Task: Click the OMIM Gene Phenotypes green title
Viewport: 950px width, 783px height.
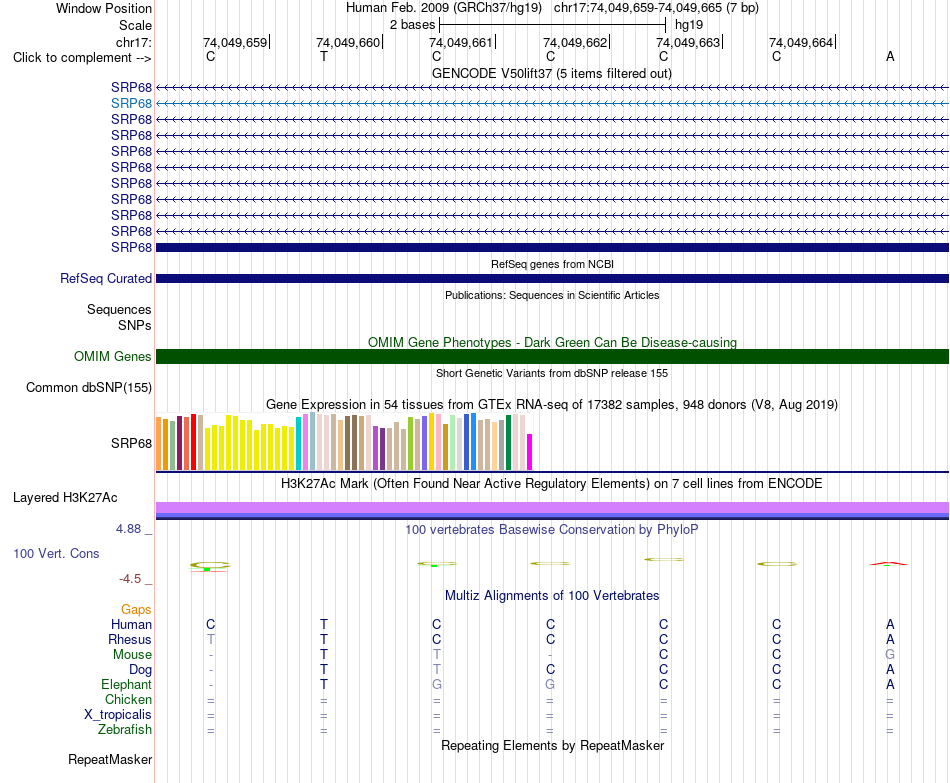Action: coord(552,342)
